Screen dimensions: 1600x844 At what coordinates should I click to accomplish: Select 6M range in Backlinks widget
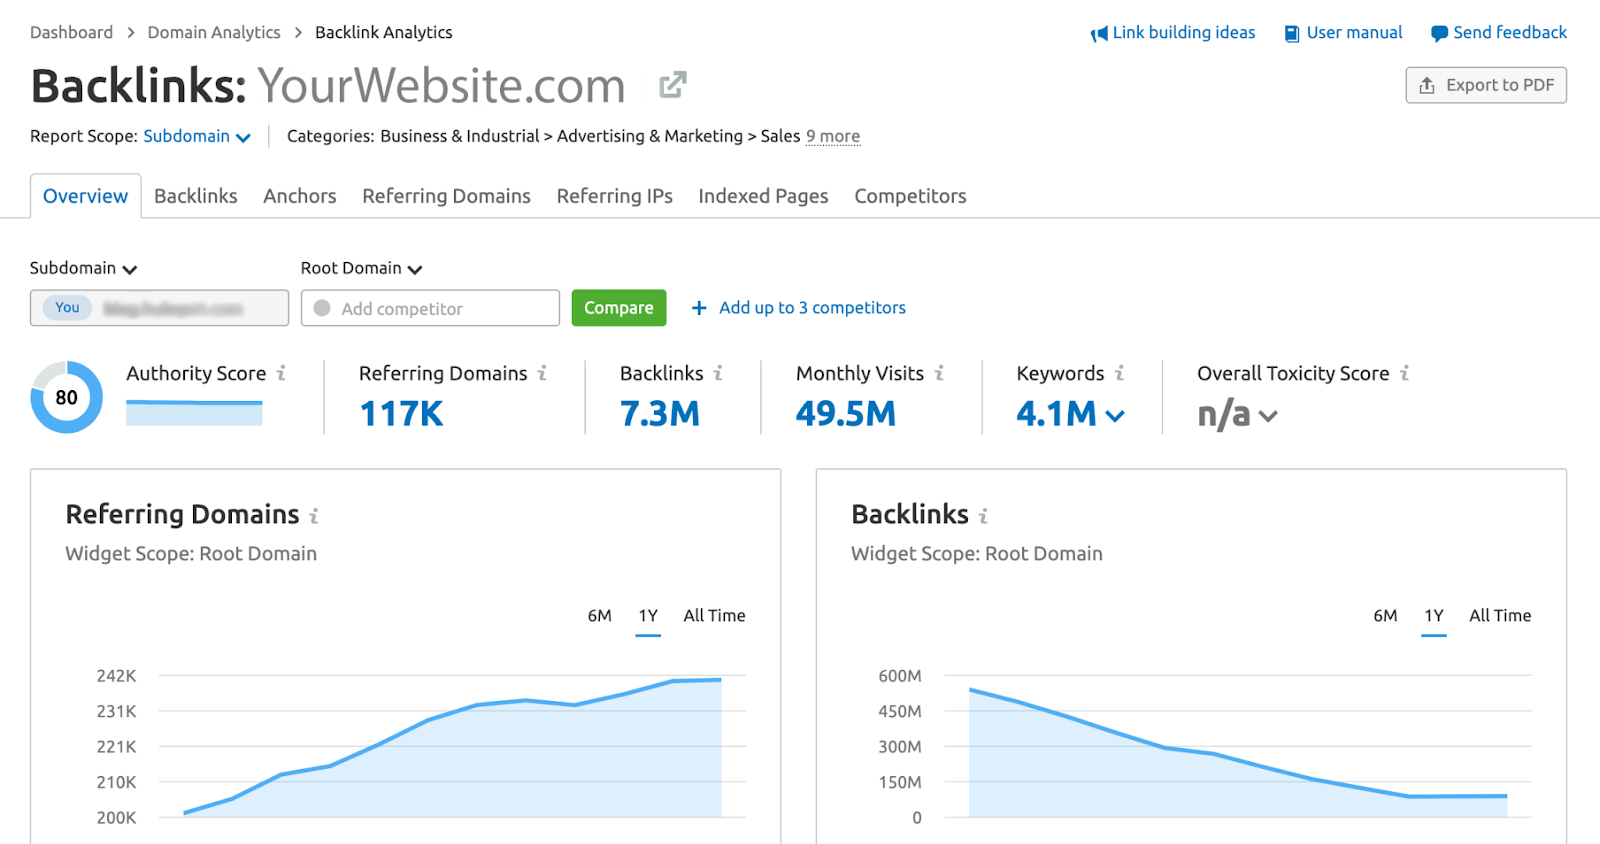(x=1385, y=616)
